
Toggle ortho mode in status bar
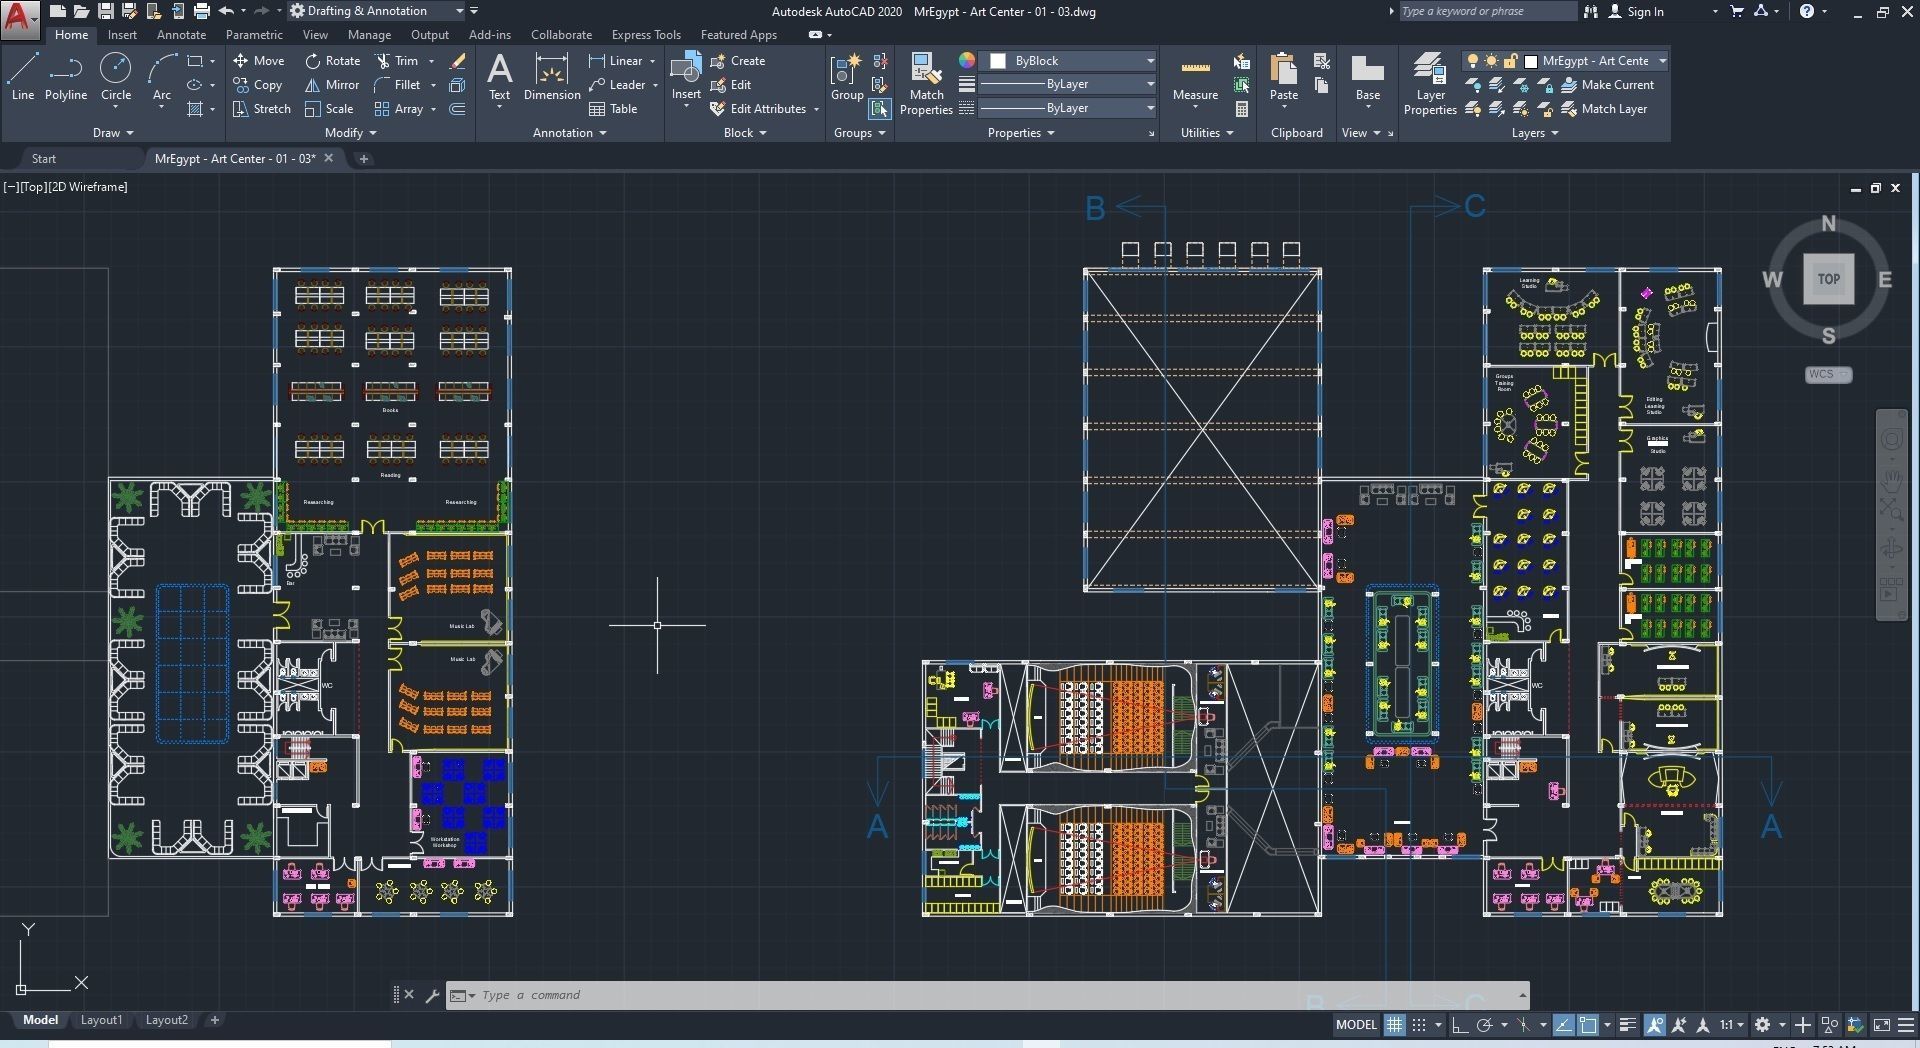click(x=1460, y=1025)
